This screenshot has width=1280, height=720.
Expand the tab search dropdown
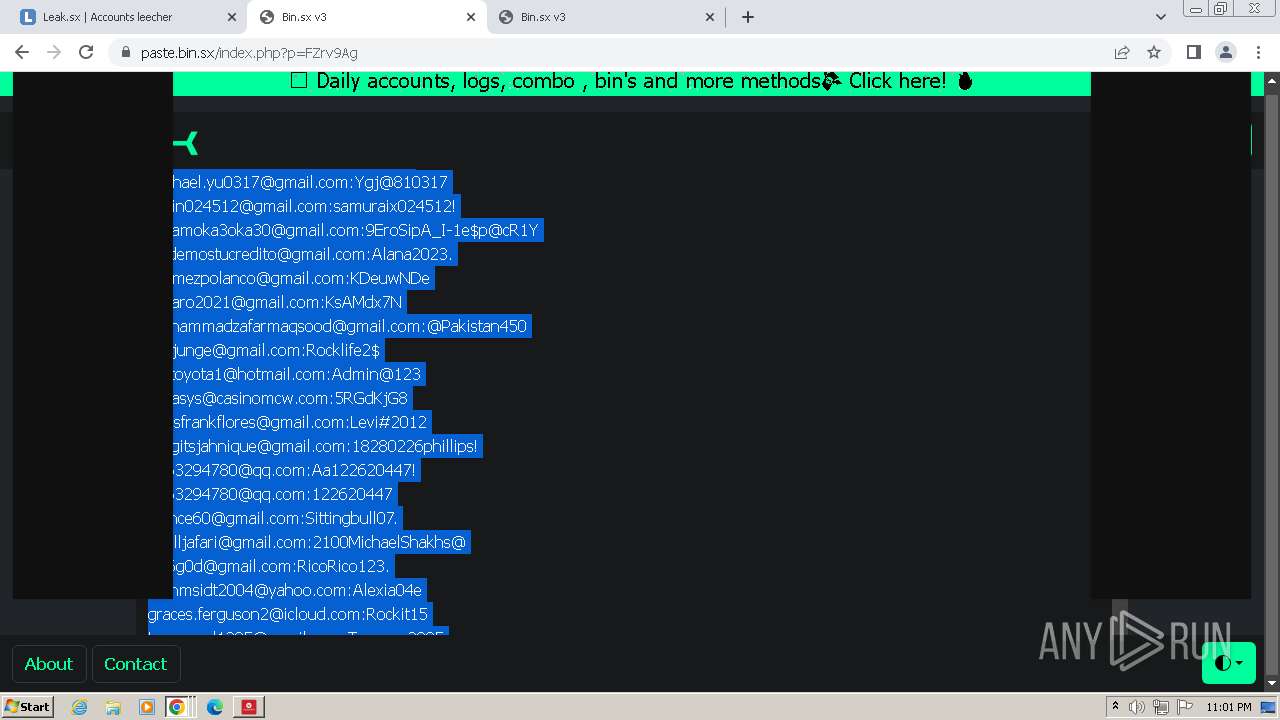click(x=1160, y=17)
